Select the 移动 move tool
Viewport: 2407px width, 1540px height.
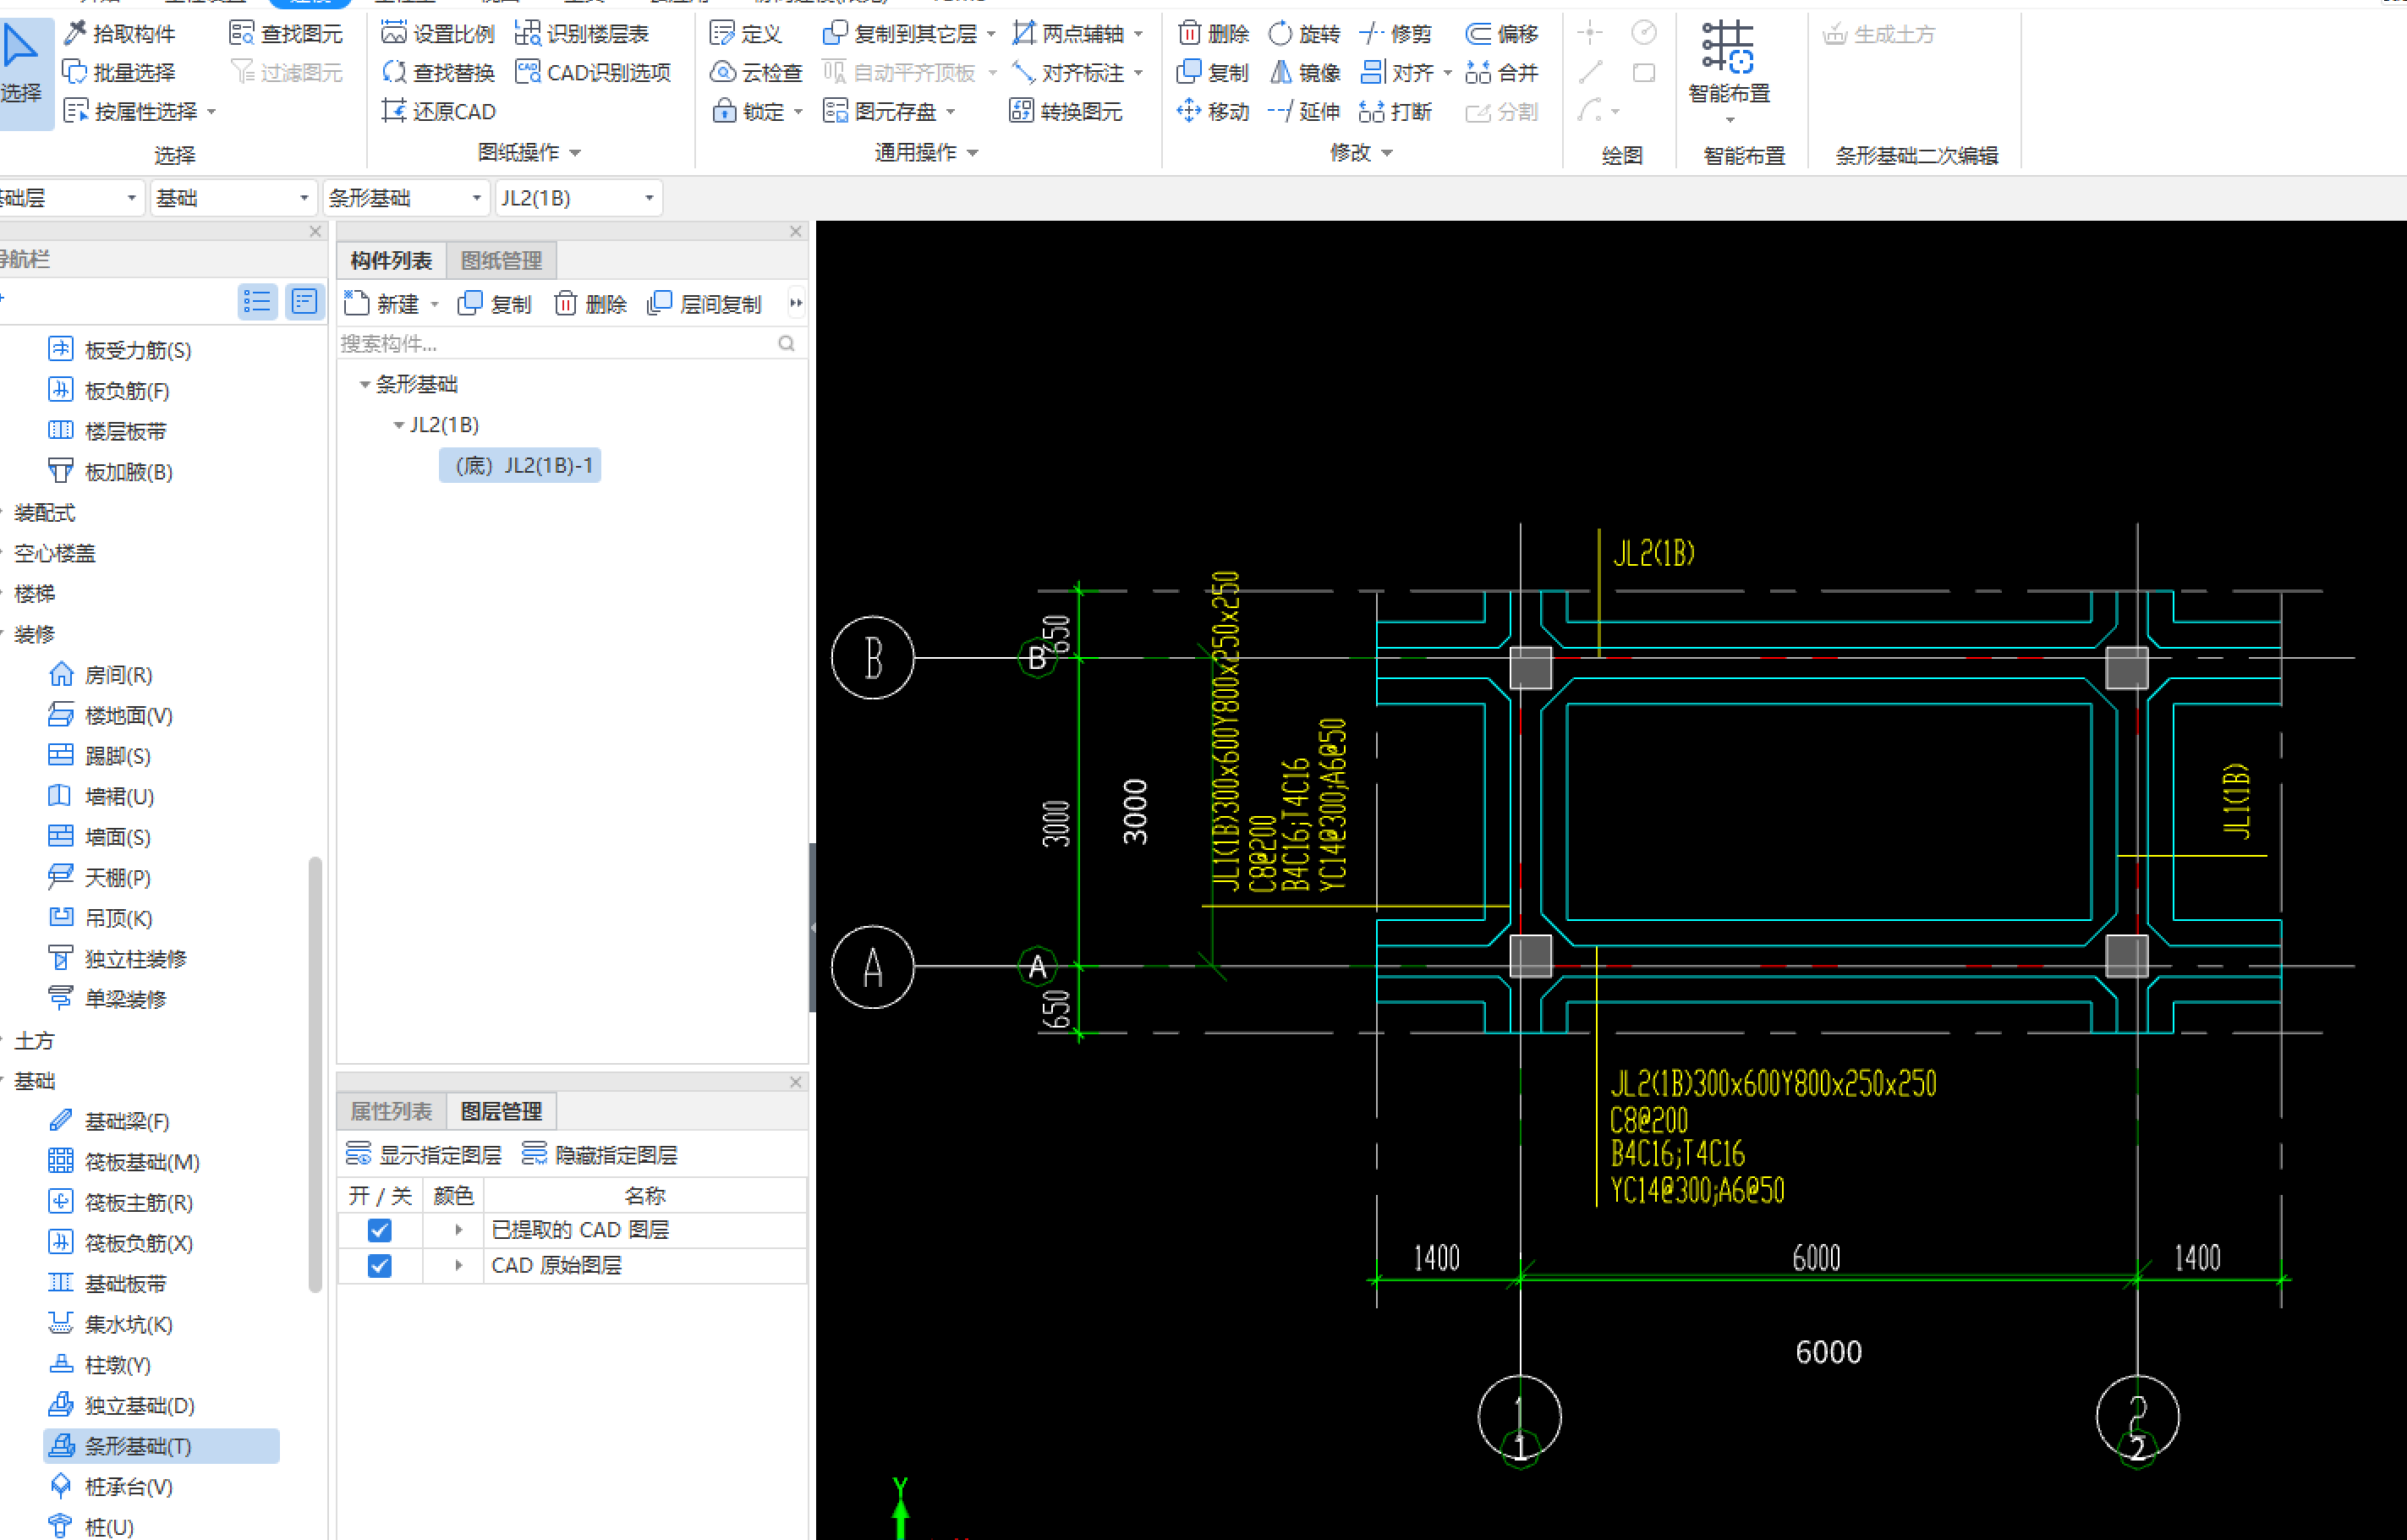tap(1213, 111)
